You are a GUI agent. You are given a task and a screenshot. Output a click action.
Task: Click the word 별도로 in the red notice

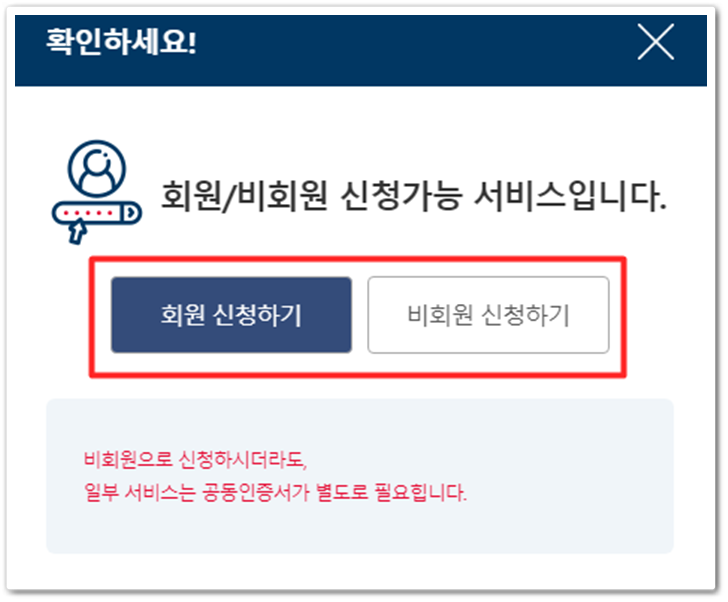point(342,492)
